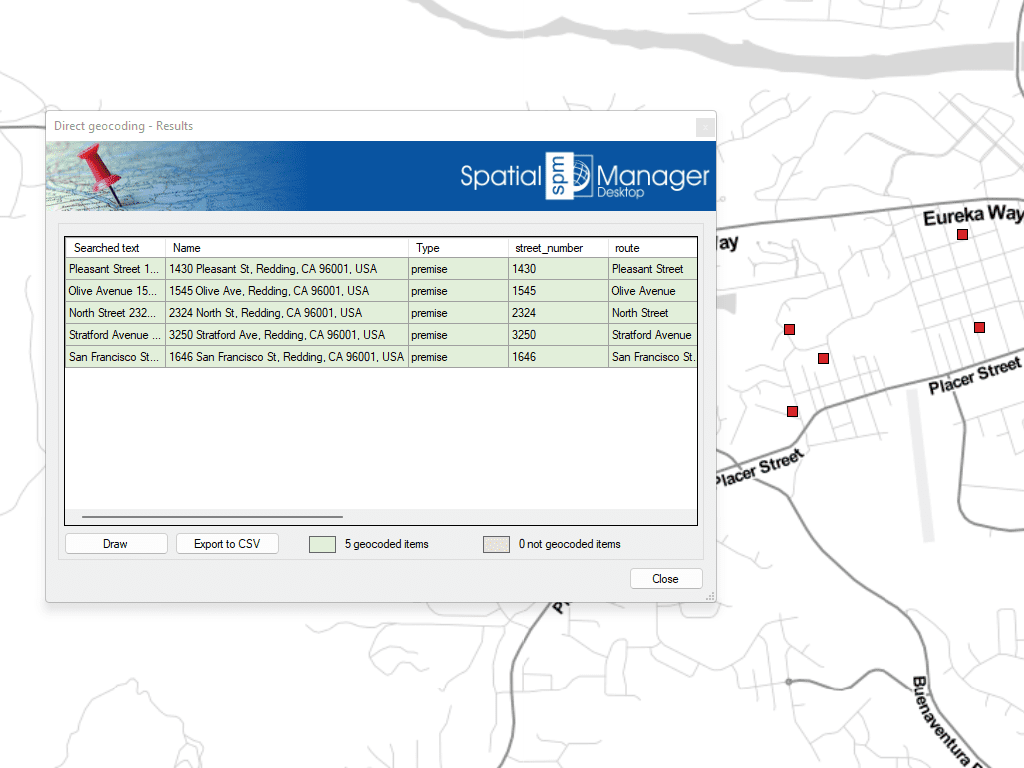Select cell '1545 Olive Ave, Redding, CA 96001, USA'
Image resolution: width=1024 pixels, height=768 pixels.
pyautogui.click(x=287, y=291)
